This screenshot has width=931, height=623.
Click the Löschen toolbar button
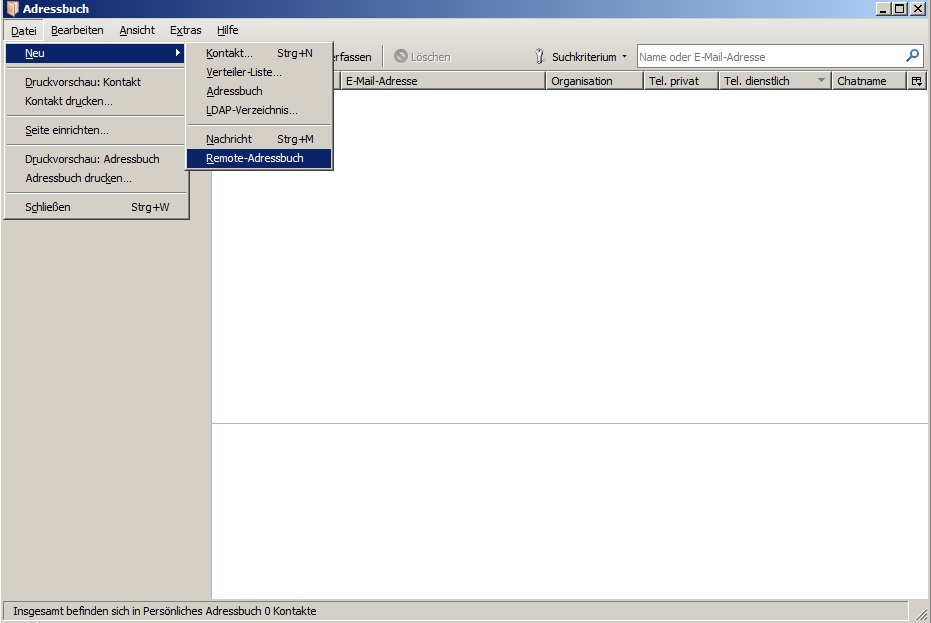click(422, 57)
